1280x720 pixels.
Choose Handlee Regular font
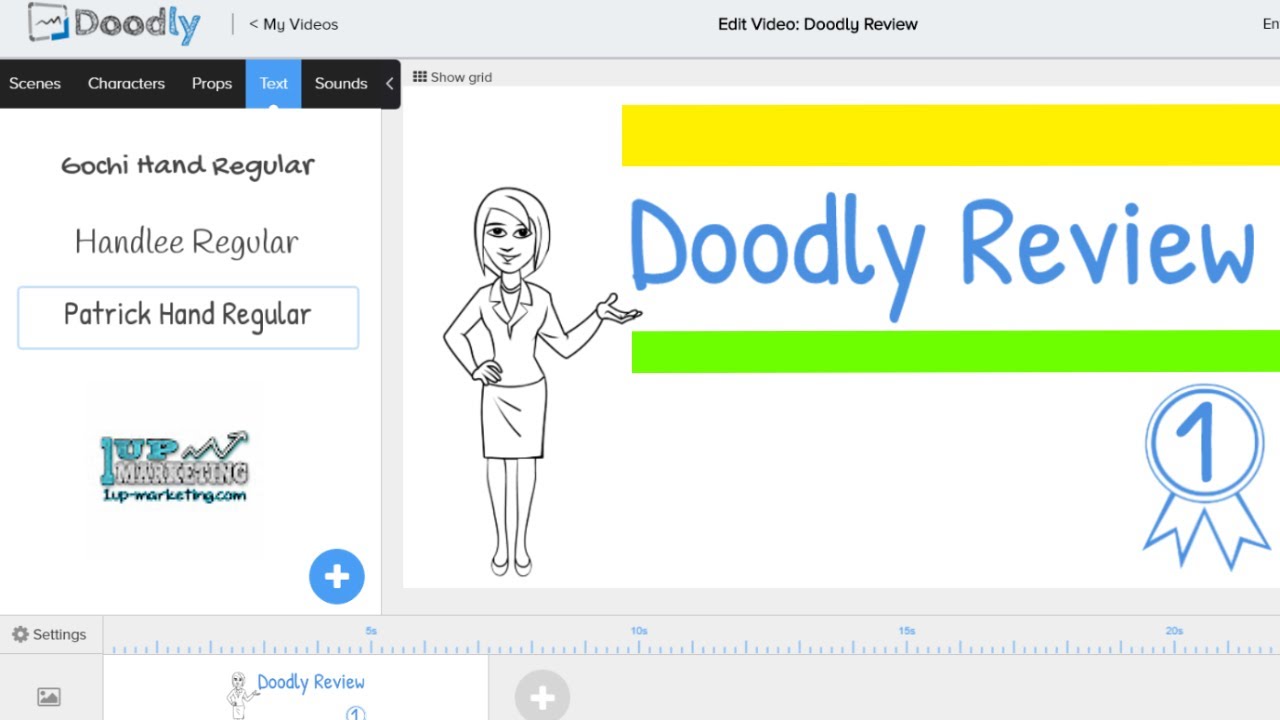pyautogui.click(x=187, y=242)
